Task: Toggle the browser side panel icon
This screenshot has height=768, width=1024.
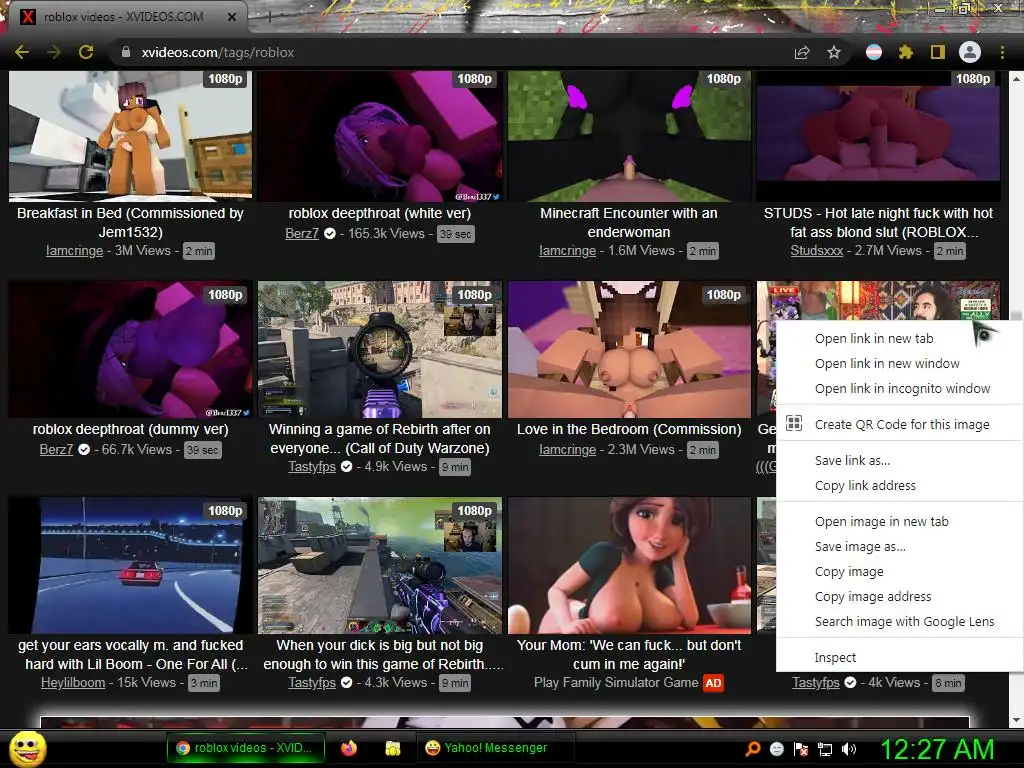Action: pos(938,52)
